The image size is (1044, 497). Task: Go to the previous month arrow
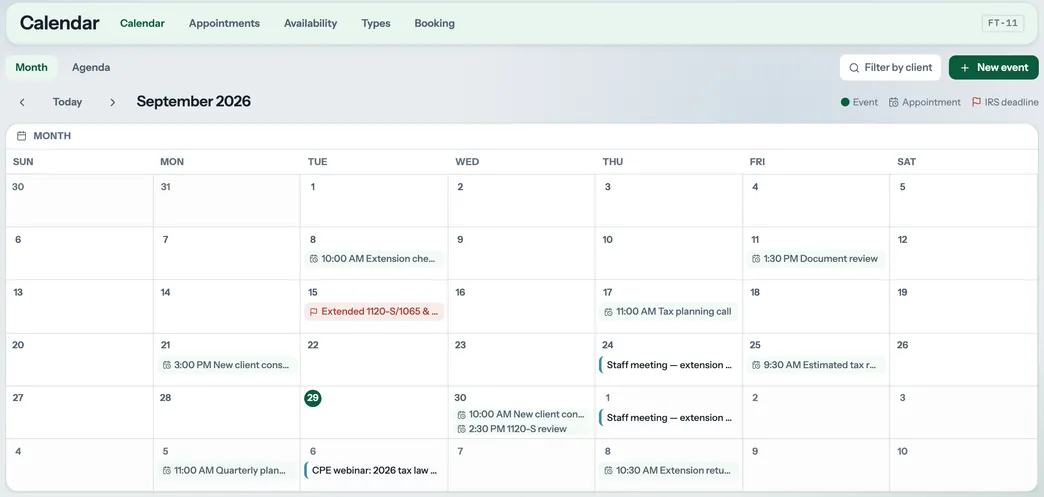pyautogui.click(x=22, y=102)
